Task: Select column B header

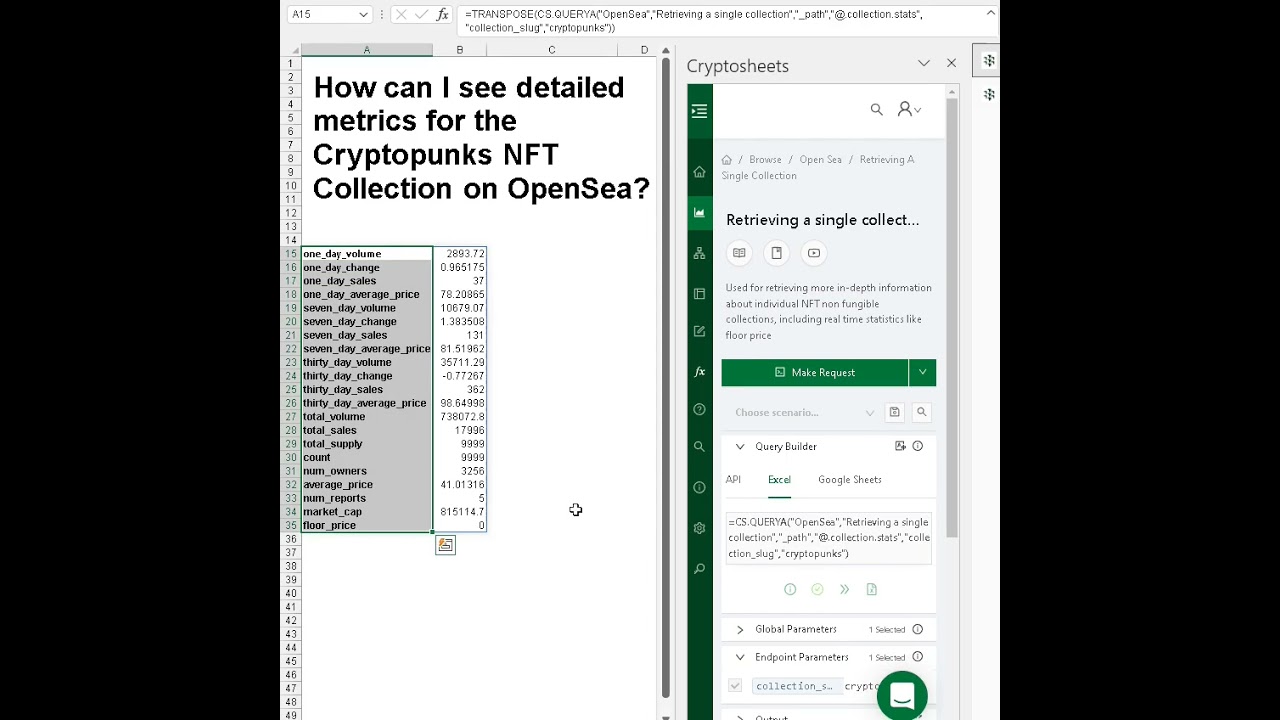Action: tap(460, 50)
